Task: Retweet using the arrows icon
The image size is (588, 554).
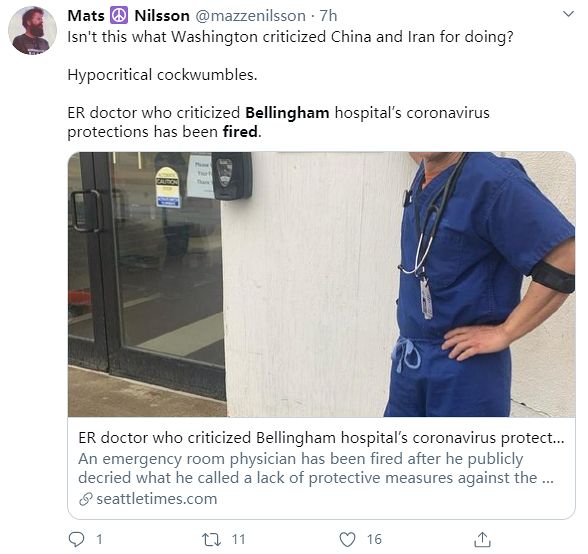Action: click(x=210, y=539)
